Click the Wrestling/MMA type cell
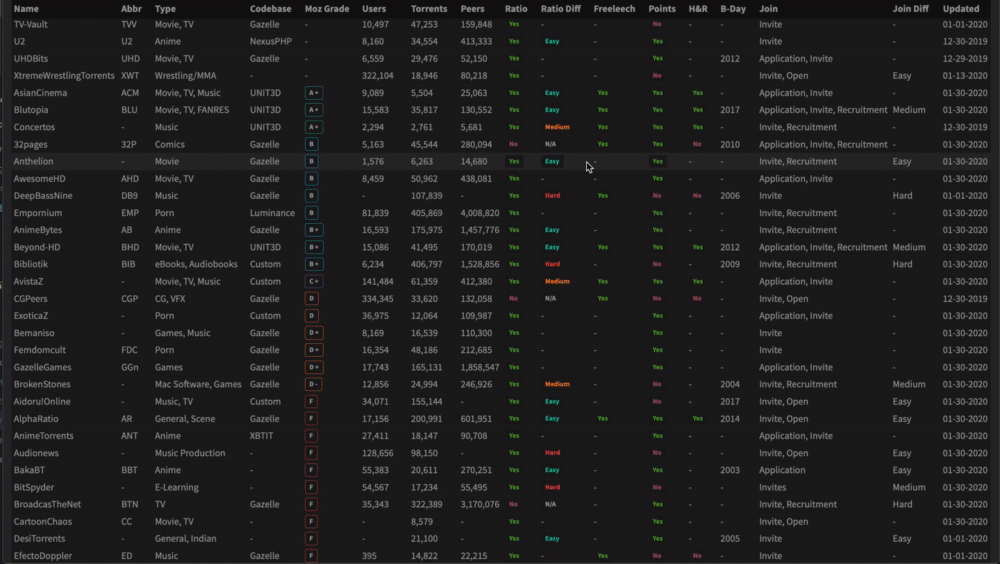 pos(186,75)
